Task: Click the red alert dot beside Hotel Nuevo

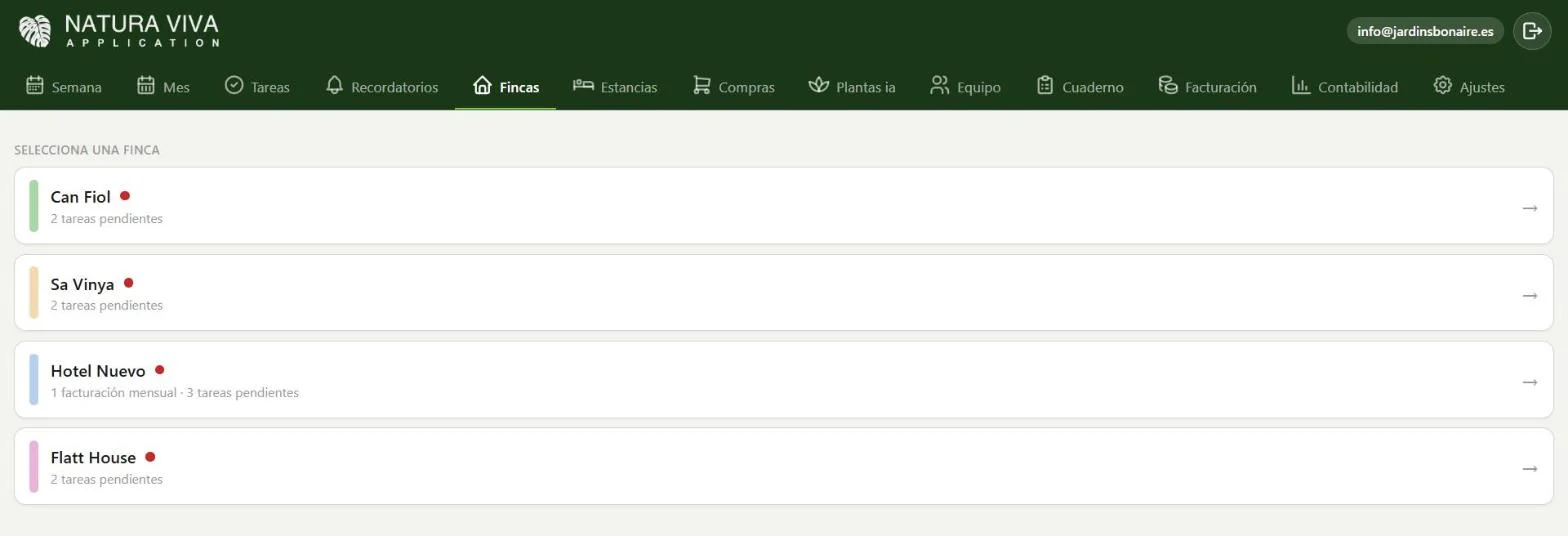Action: click(x=159, y=370)
